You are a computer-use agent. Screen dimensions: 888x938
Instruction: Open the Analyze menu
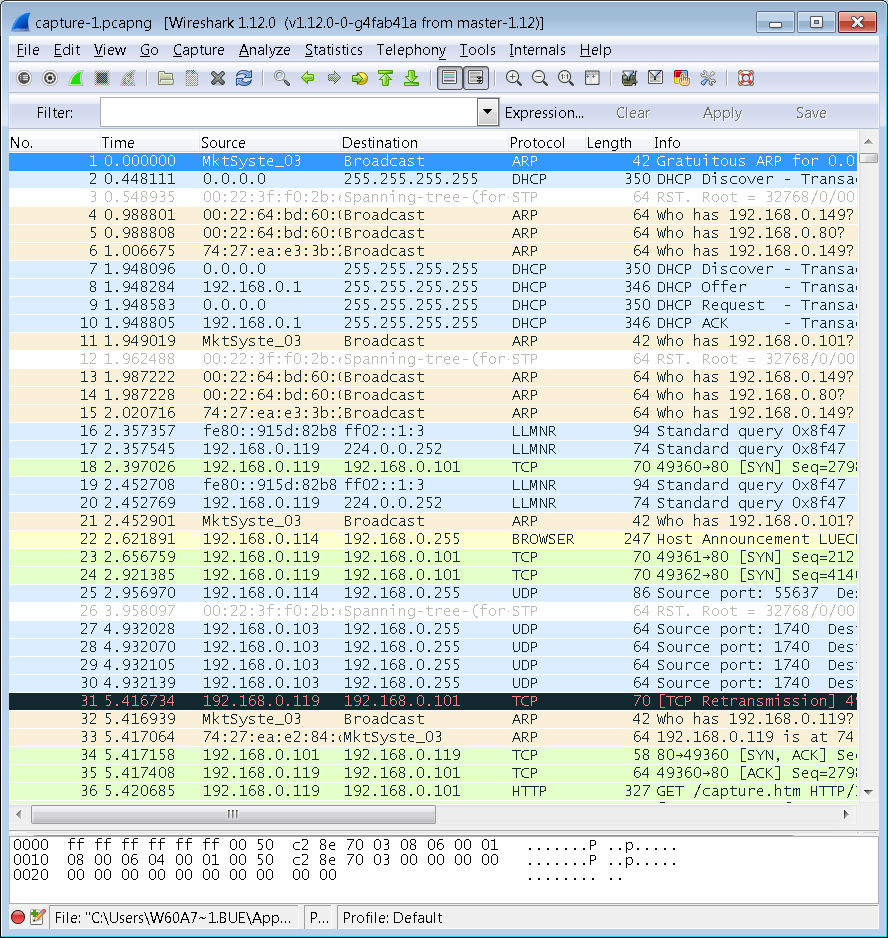coord(264,50)
